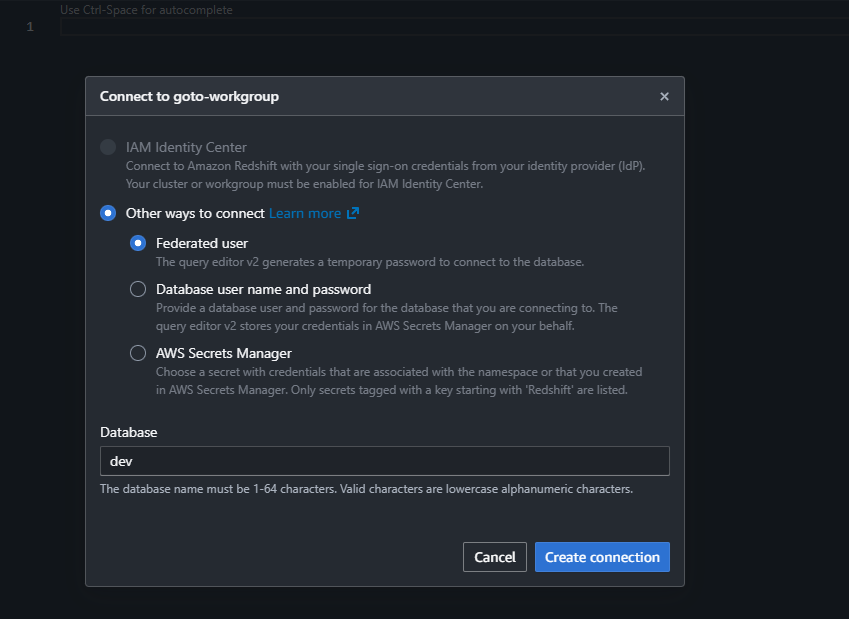Click the Connect to goto-workgroup dialog title
This screenshot has height=619, width=849.
click(x=189, y=97)
